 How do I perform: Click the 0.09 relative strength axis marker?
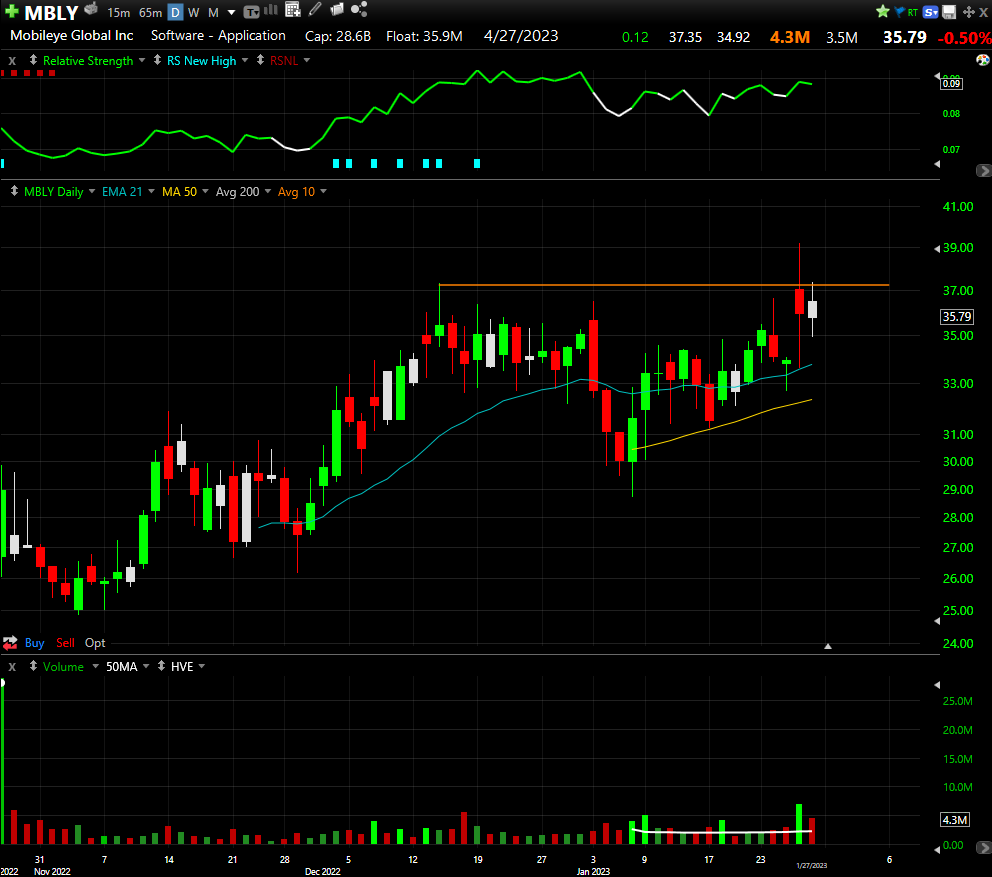pos(951,84)
